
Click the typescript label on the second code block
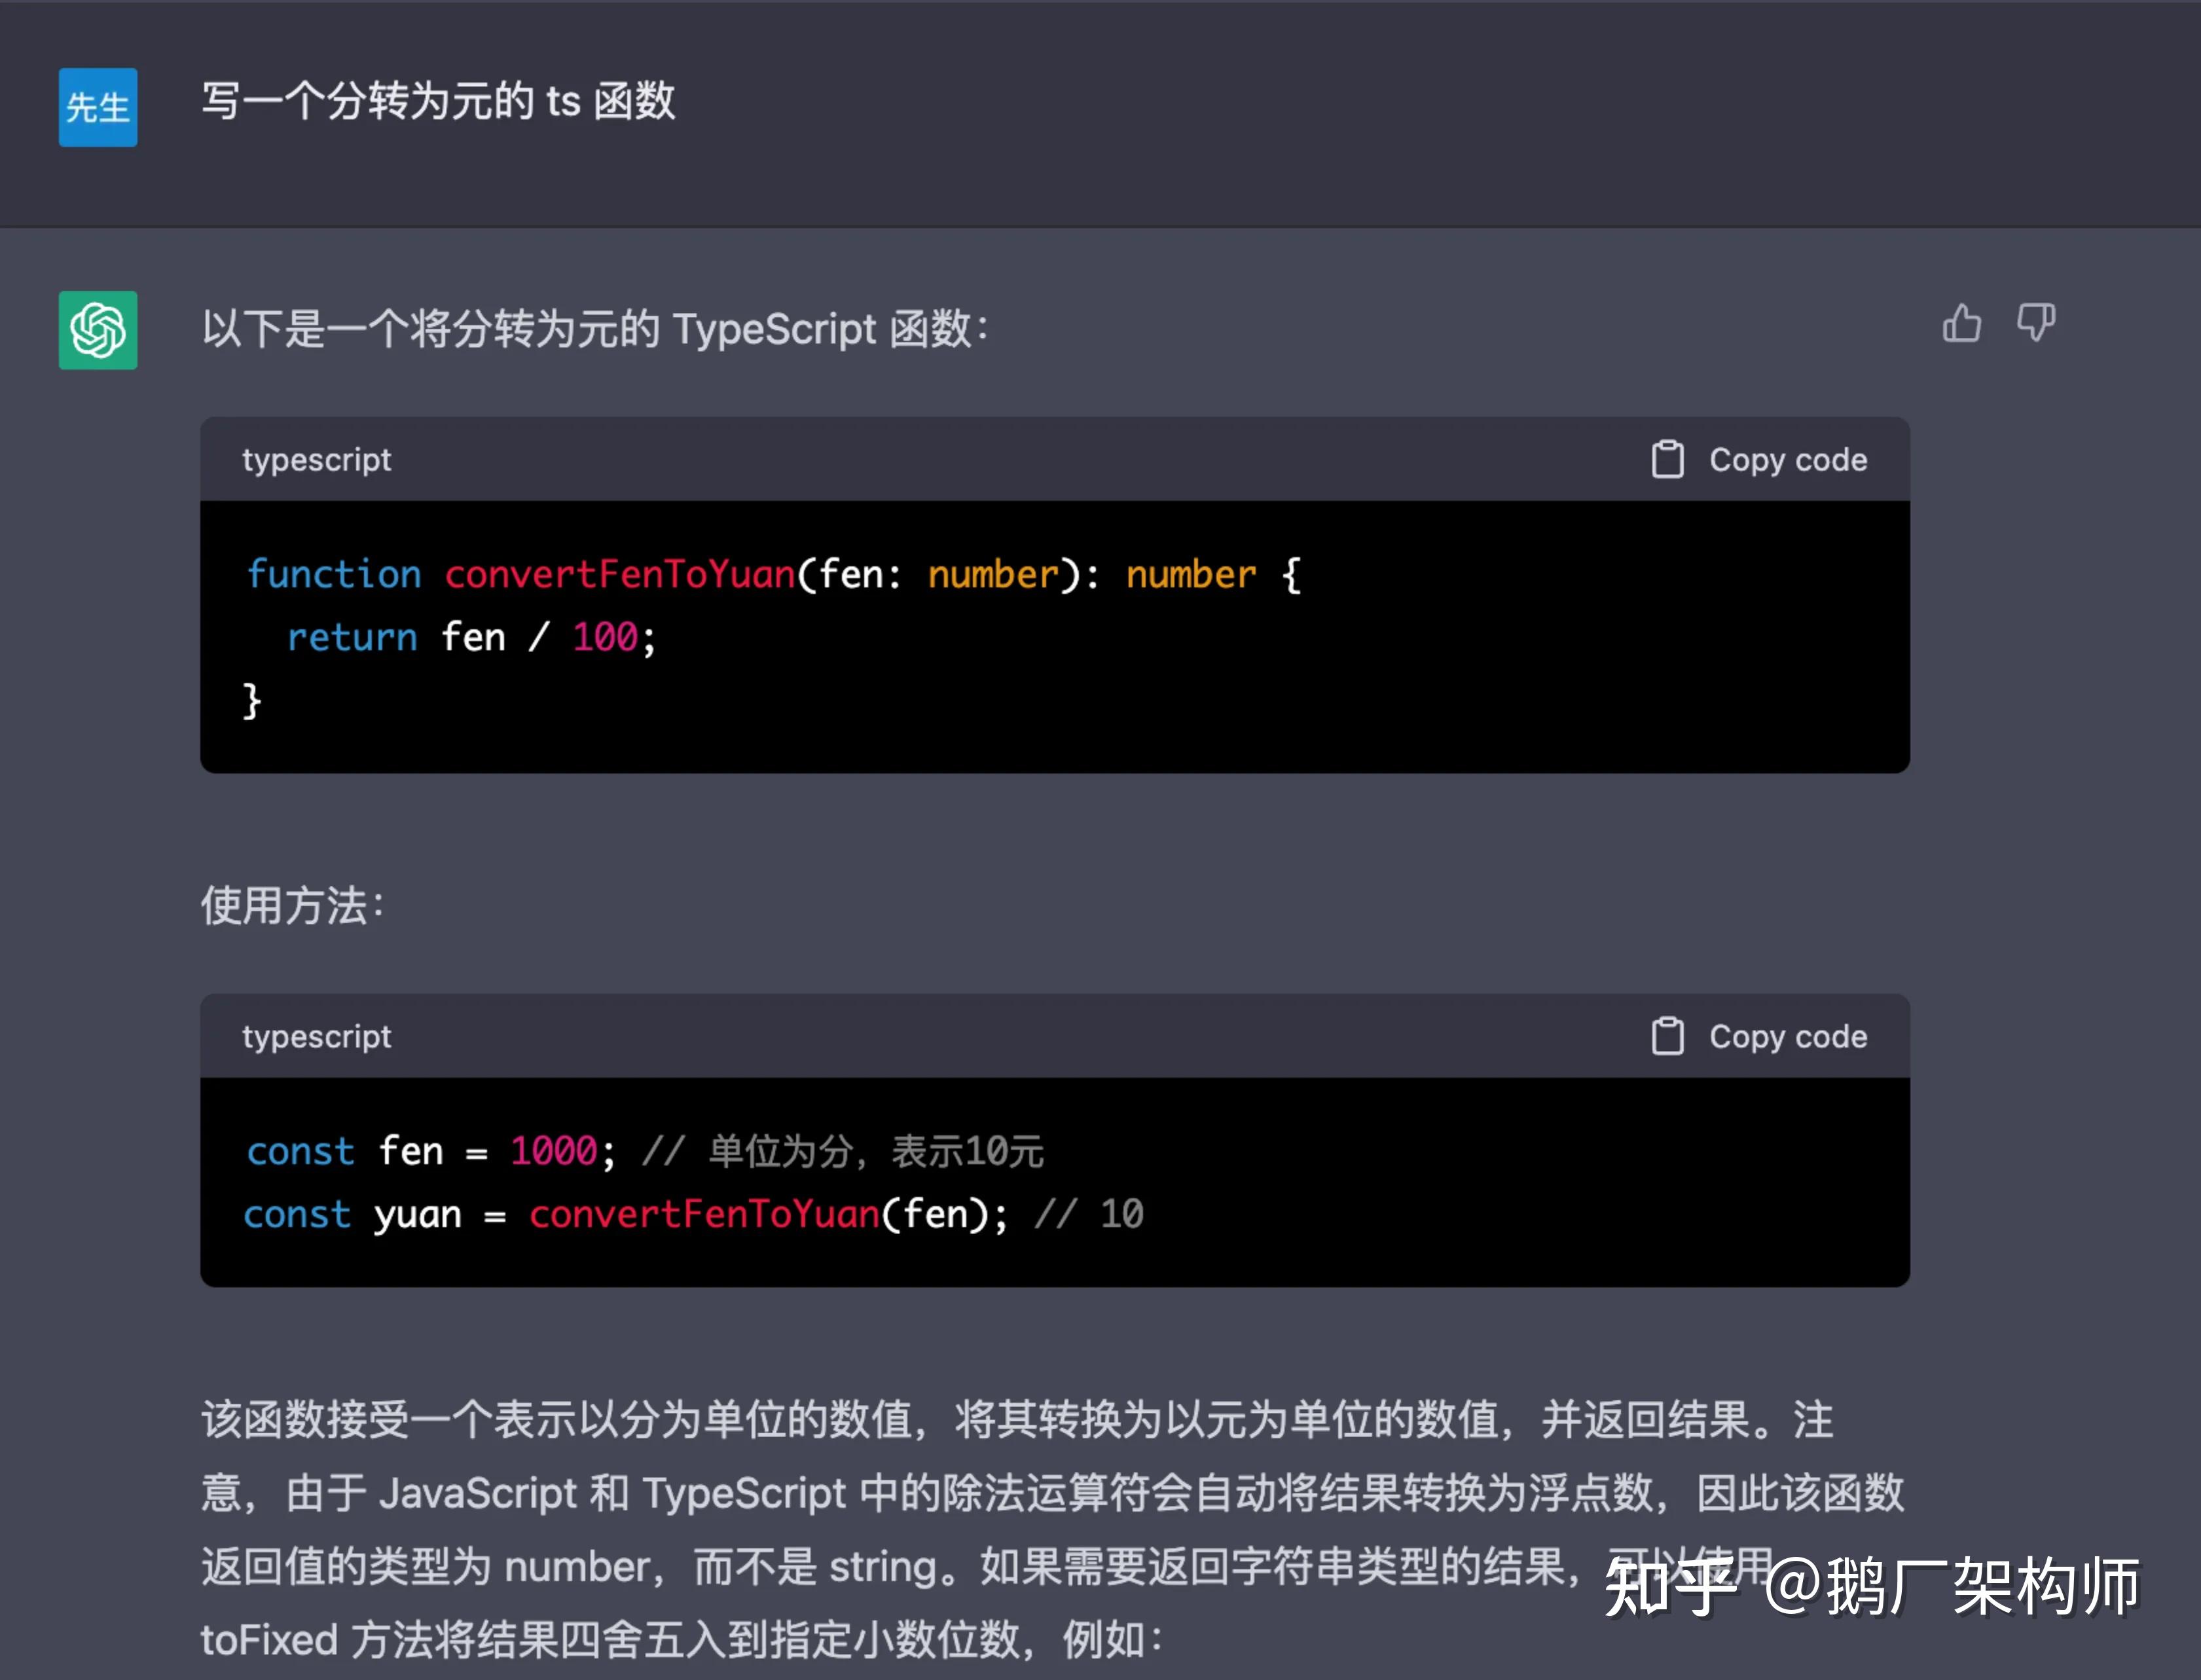[x=317, y=1036]
